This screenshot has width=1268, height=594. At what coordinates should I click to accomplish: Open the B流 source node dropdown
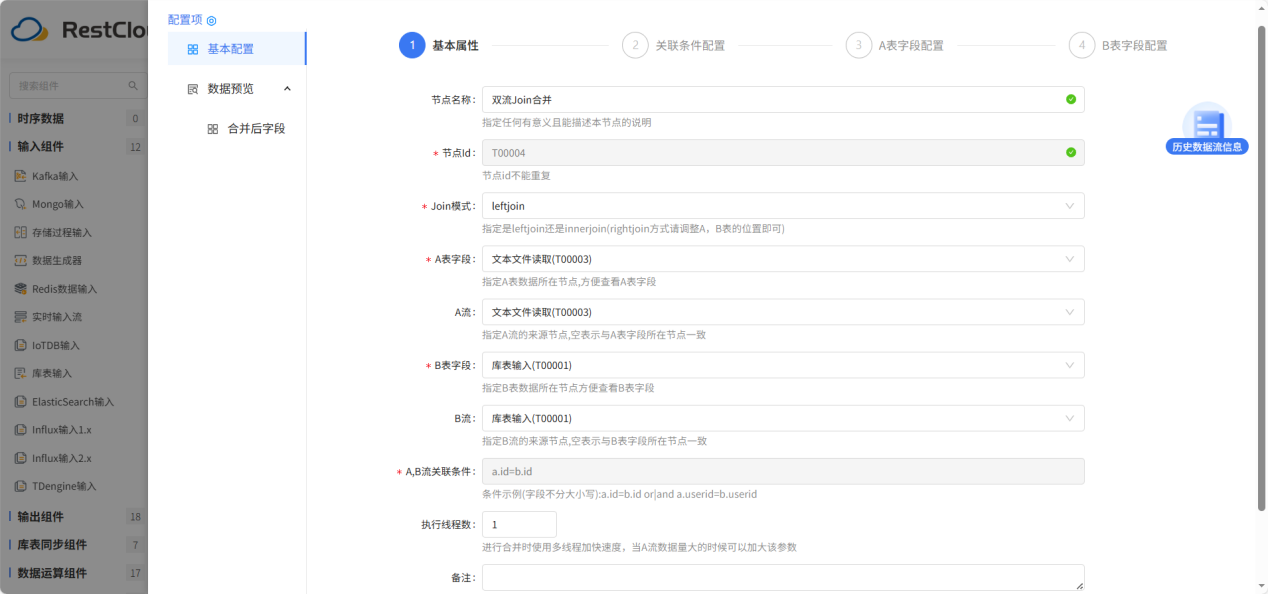tap(782, 418)
